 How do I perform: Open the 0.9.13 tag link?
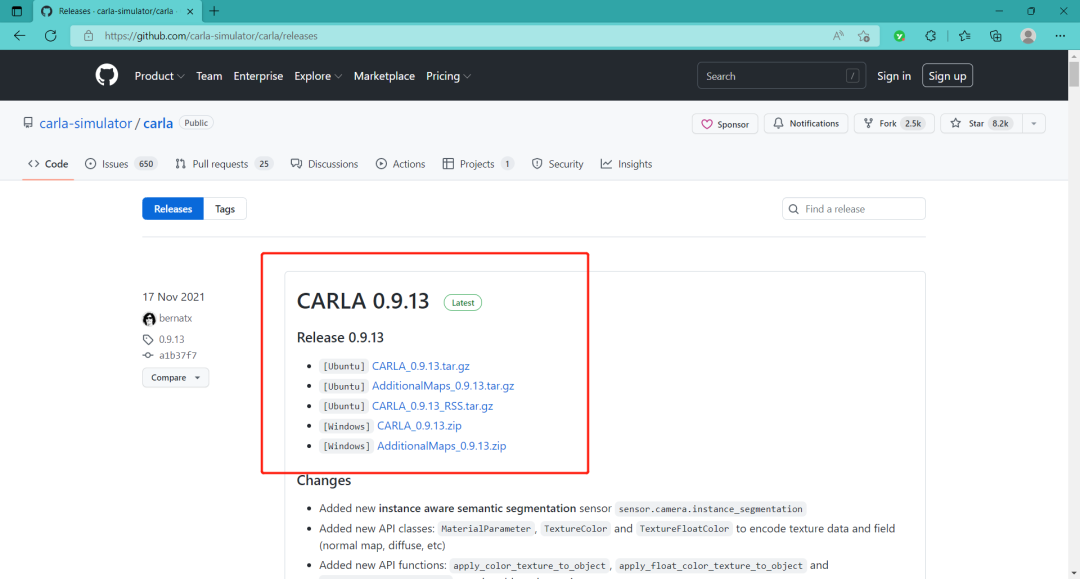coord(172,339)
